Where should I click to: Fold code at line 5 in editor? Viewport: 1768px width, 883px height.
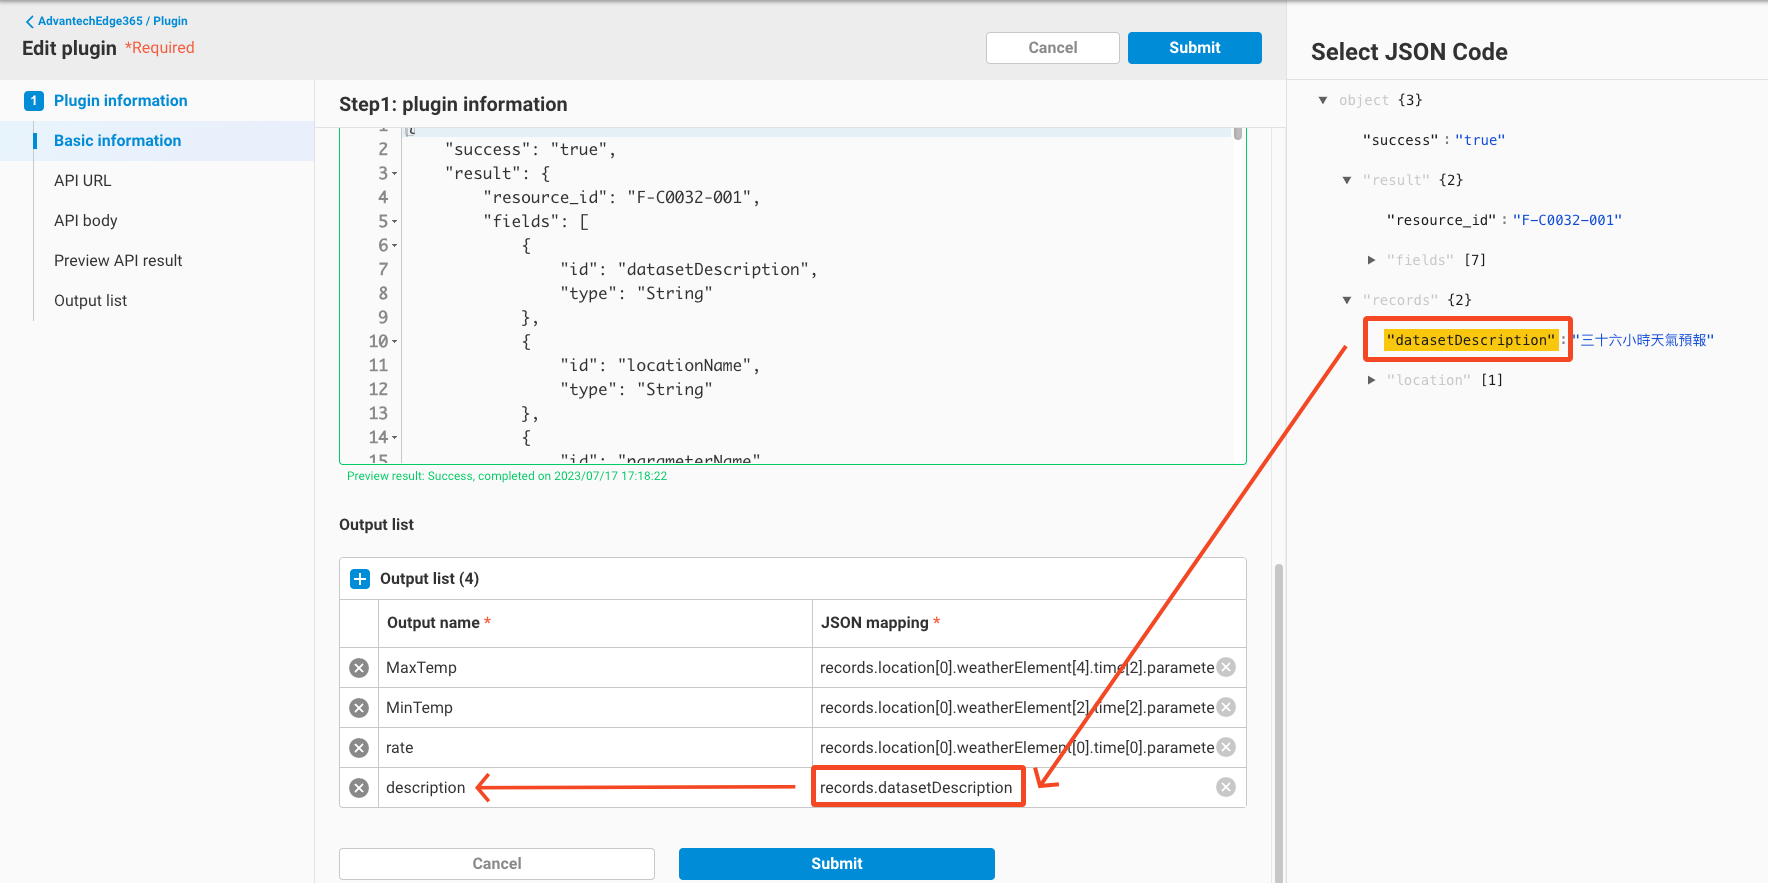tap(395, 222)
